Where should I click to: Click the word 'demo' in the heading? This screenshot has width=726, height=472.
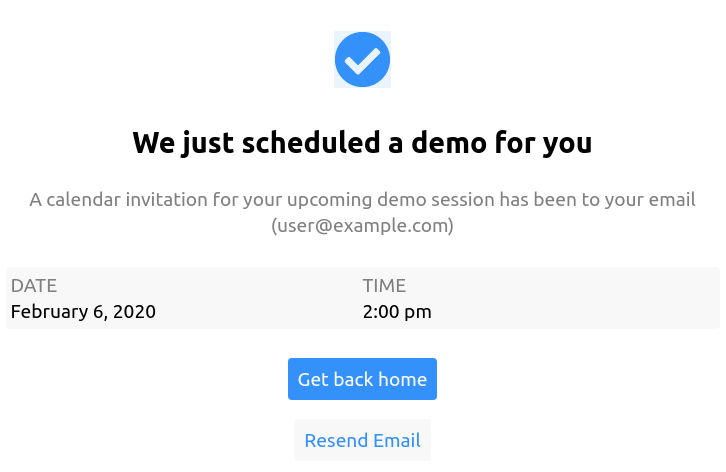tap(449, 142)
